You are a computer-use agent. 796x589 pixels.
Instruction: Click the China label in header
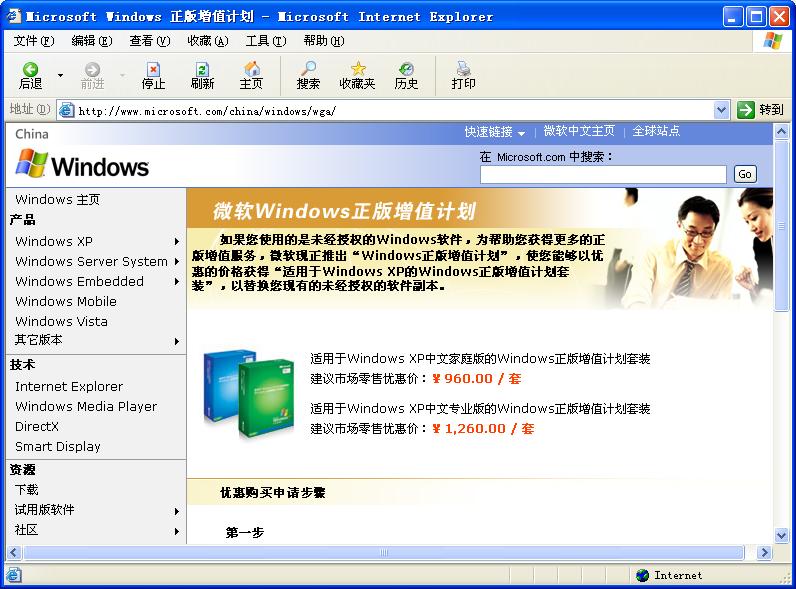(x=32, y=134)
